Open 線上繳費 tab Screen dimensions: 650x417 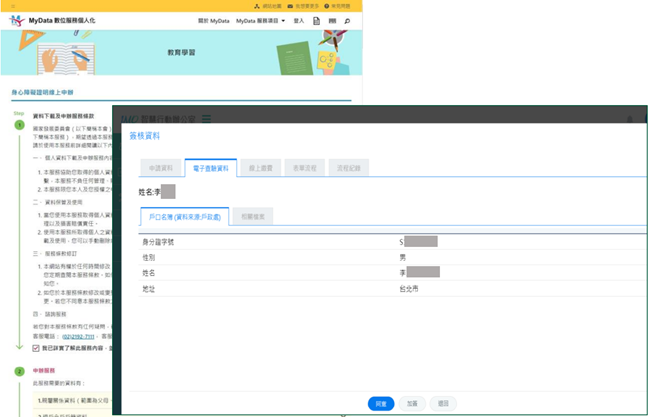point(261,168)
